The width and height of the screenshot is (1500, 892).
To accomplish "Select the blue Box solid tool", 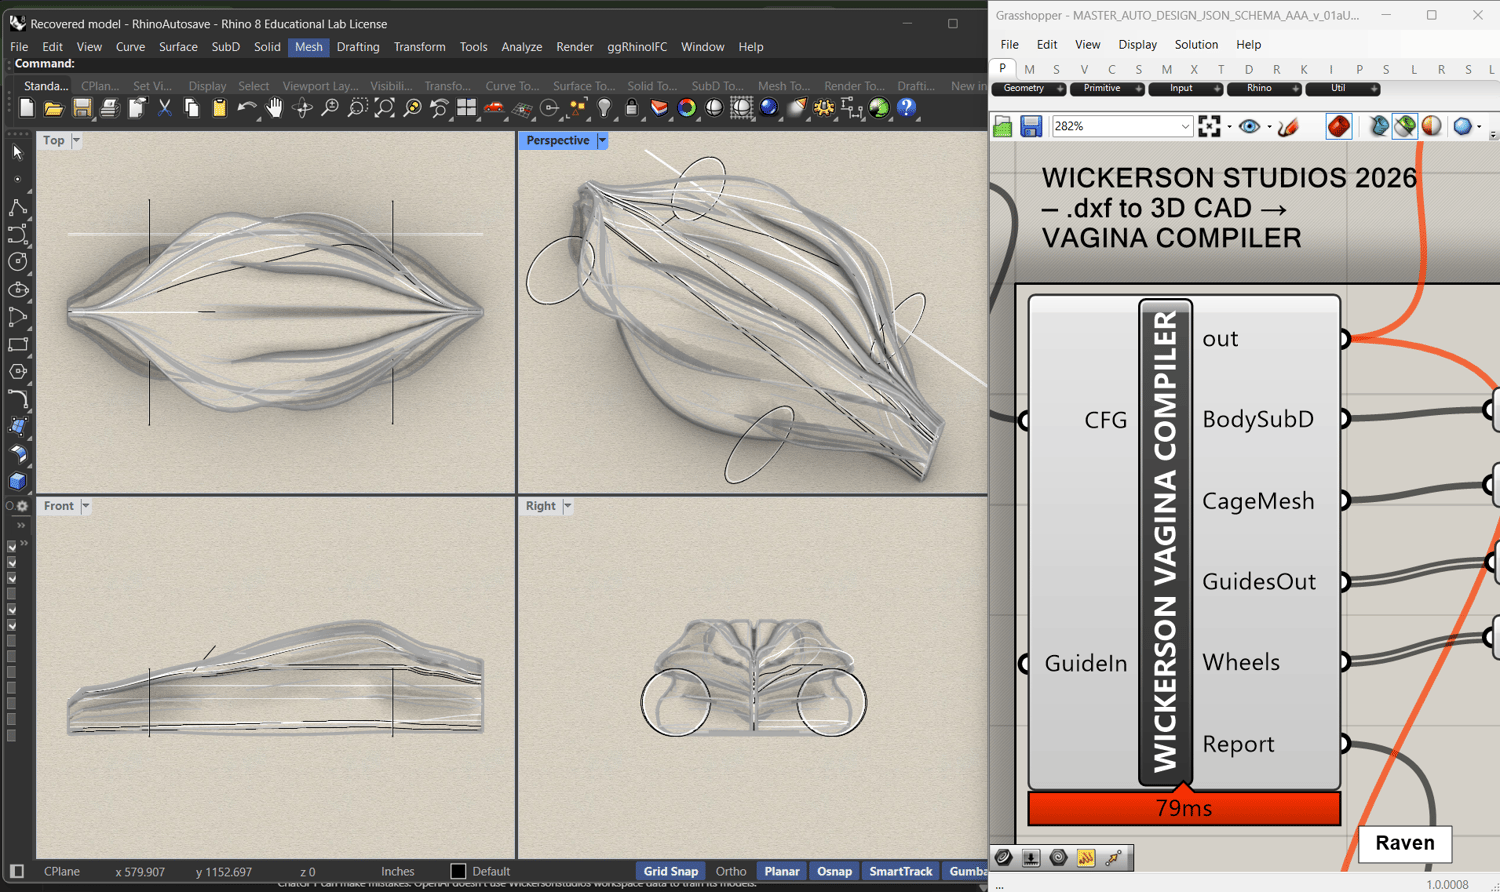I will pos(17,482).
